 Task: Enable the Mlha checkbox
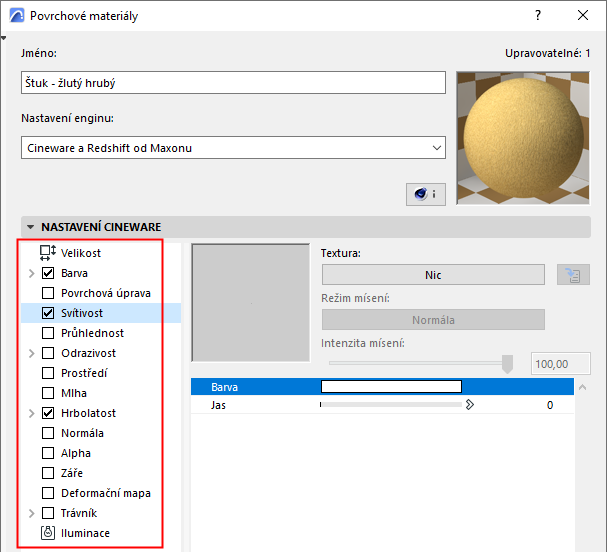point(48,393)
